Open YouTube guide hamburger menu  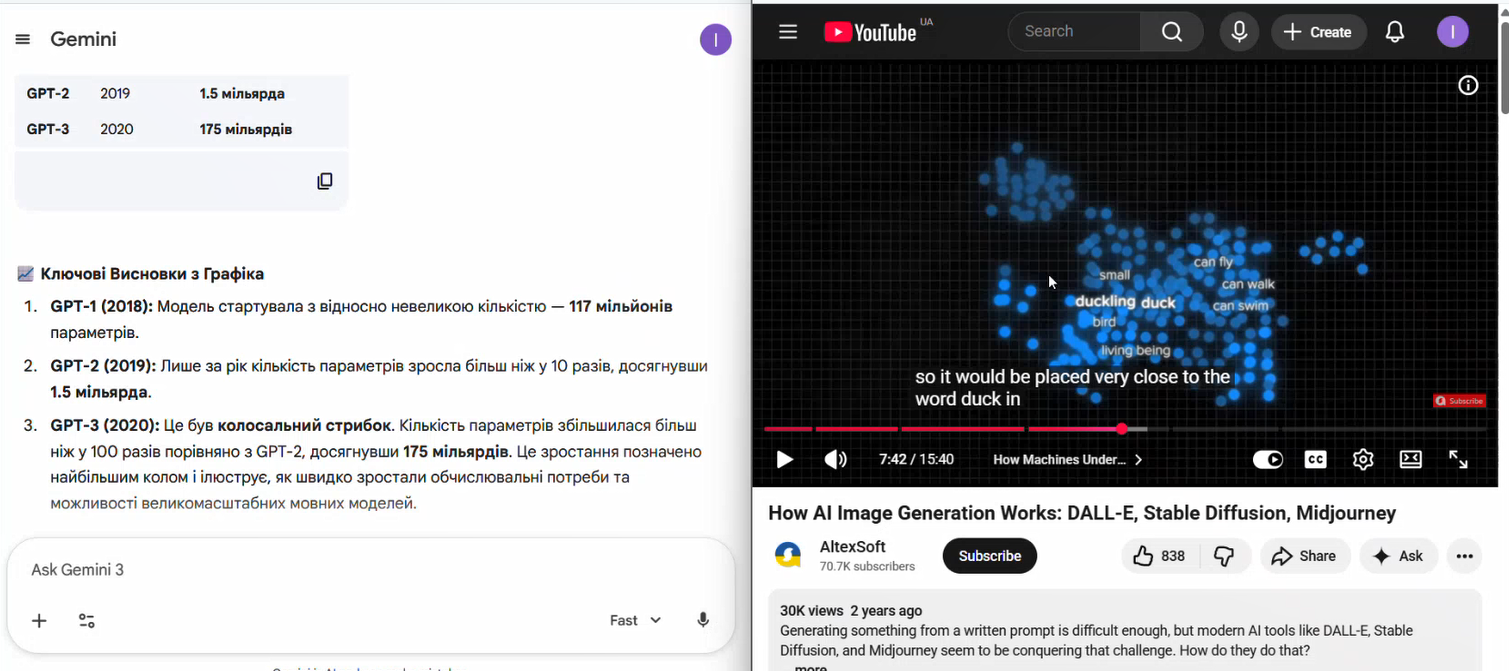click(x=788, y=32)
